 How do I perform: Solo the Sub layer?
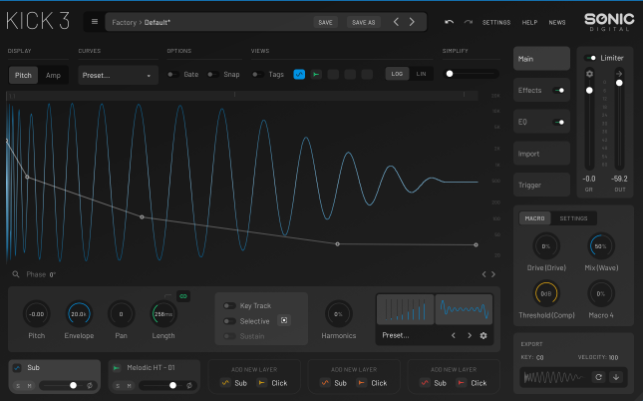click(18, 385)
